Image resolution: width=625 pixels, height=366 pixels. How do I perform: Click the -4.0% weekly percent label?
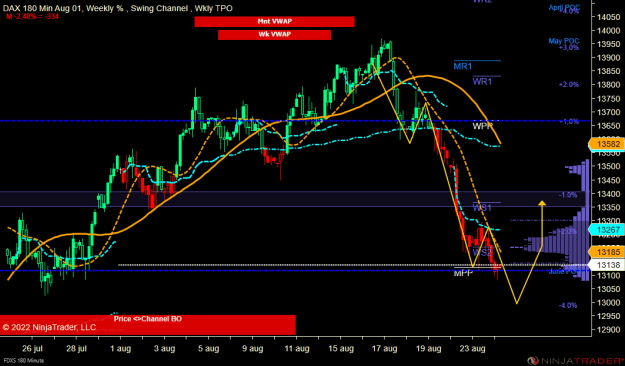click(x=568, y=305)
